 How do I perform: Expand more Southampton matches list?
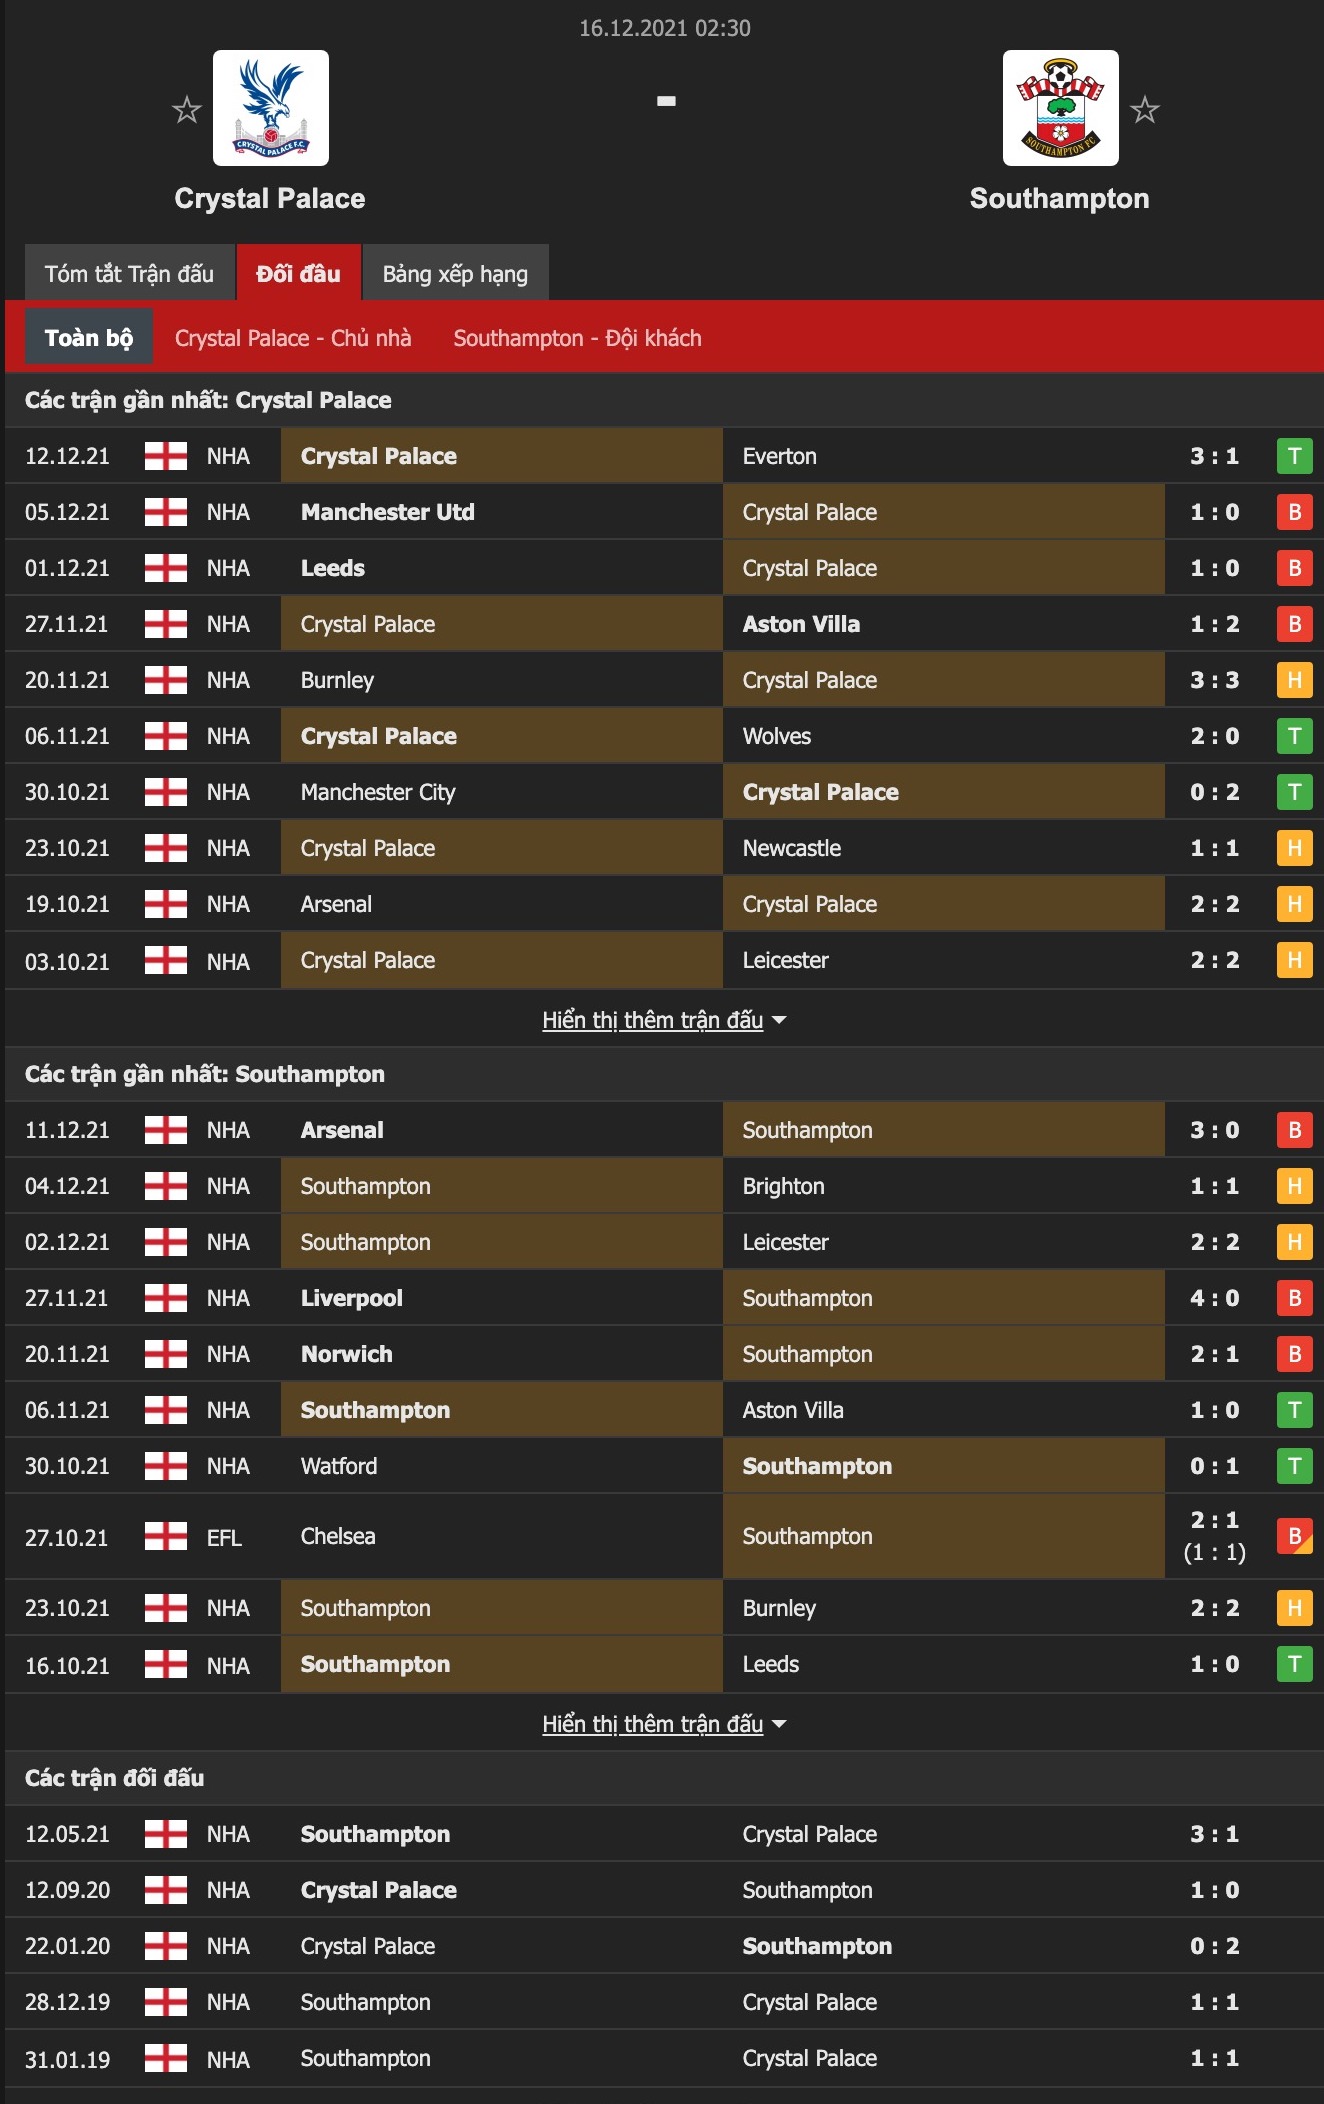[664, 1724]
